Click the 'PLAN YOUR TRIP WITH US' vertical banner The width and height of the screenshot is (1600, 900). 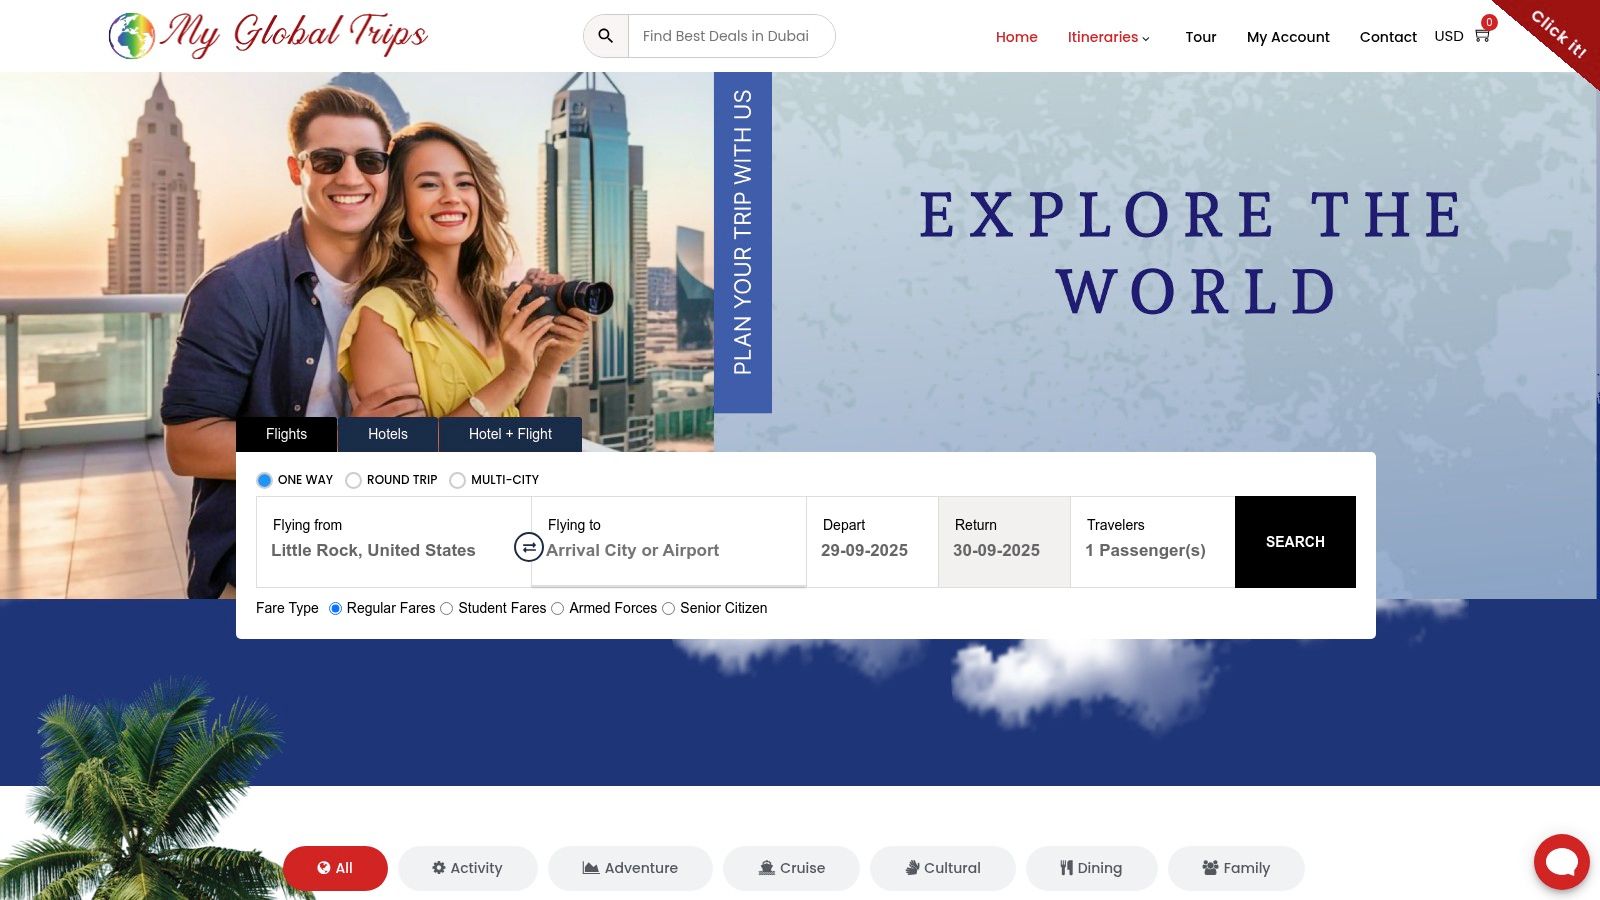tap(743, 242)
